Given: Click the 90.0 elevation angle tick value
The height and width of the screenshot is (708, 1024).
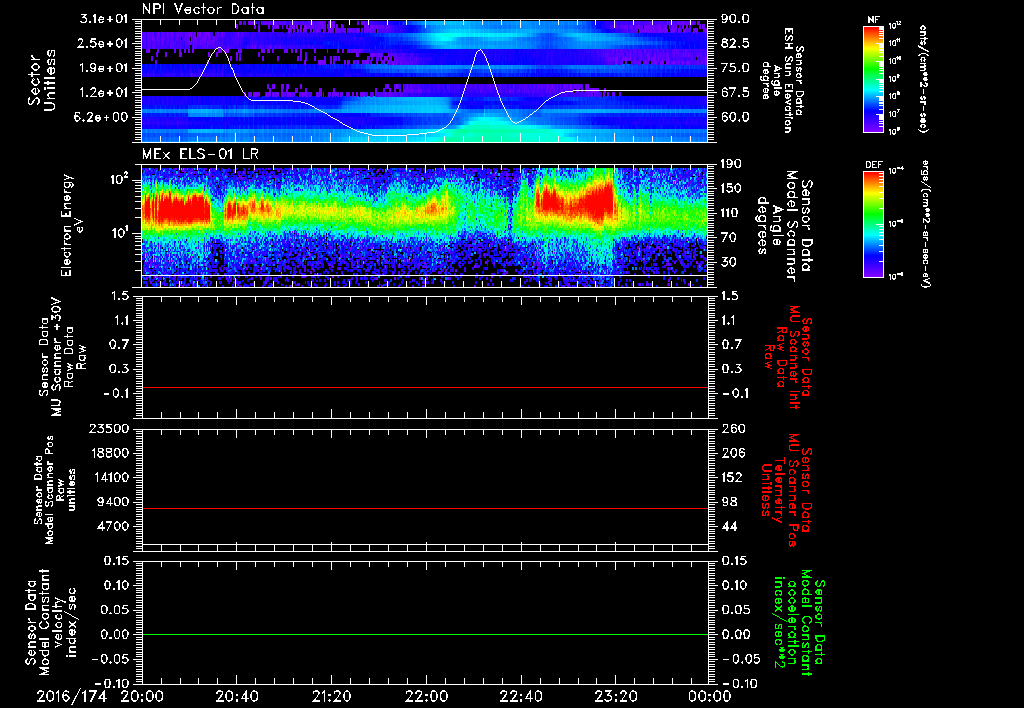Looking at the screenshot, I should 735,19.
